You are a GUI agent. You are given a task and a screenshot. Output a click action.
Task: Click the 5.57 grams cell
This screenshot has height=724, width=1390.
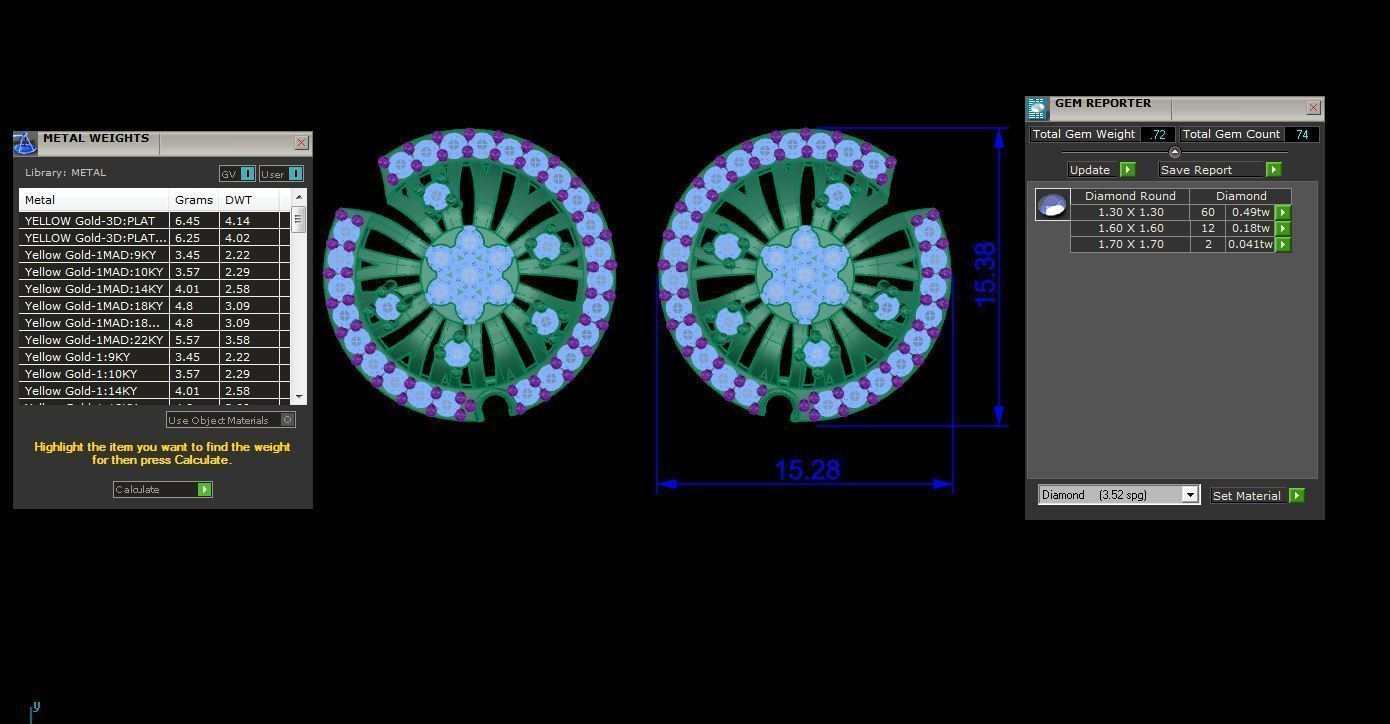[195, 340]
